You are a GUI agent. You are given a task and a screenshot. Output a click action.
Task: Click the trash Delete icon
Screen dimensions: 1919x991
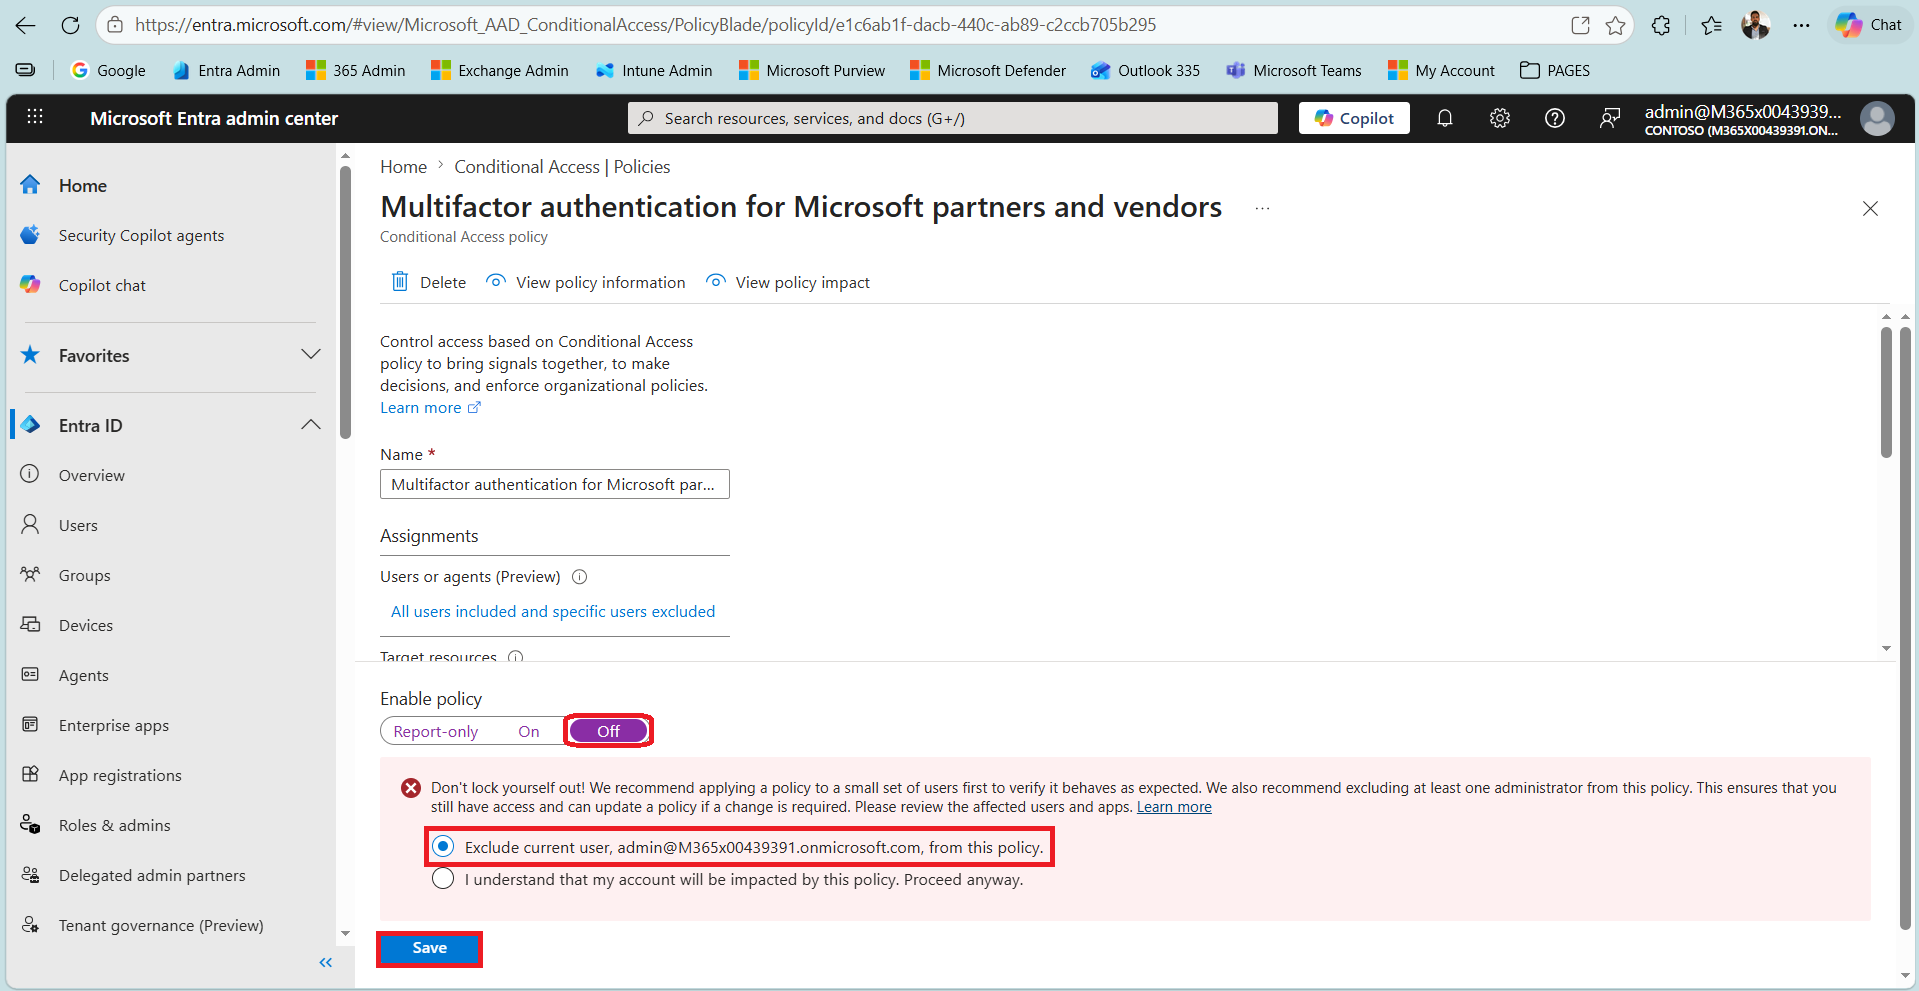(400, 282)
